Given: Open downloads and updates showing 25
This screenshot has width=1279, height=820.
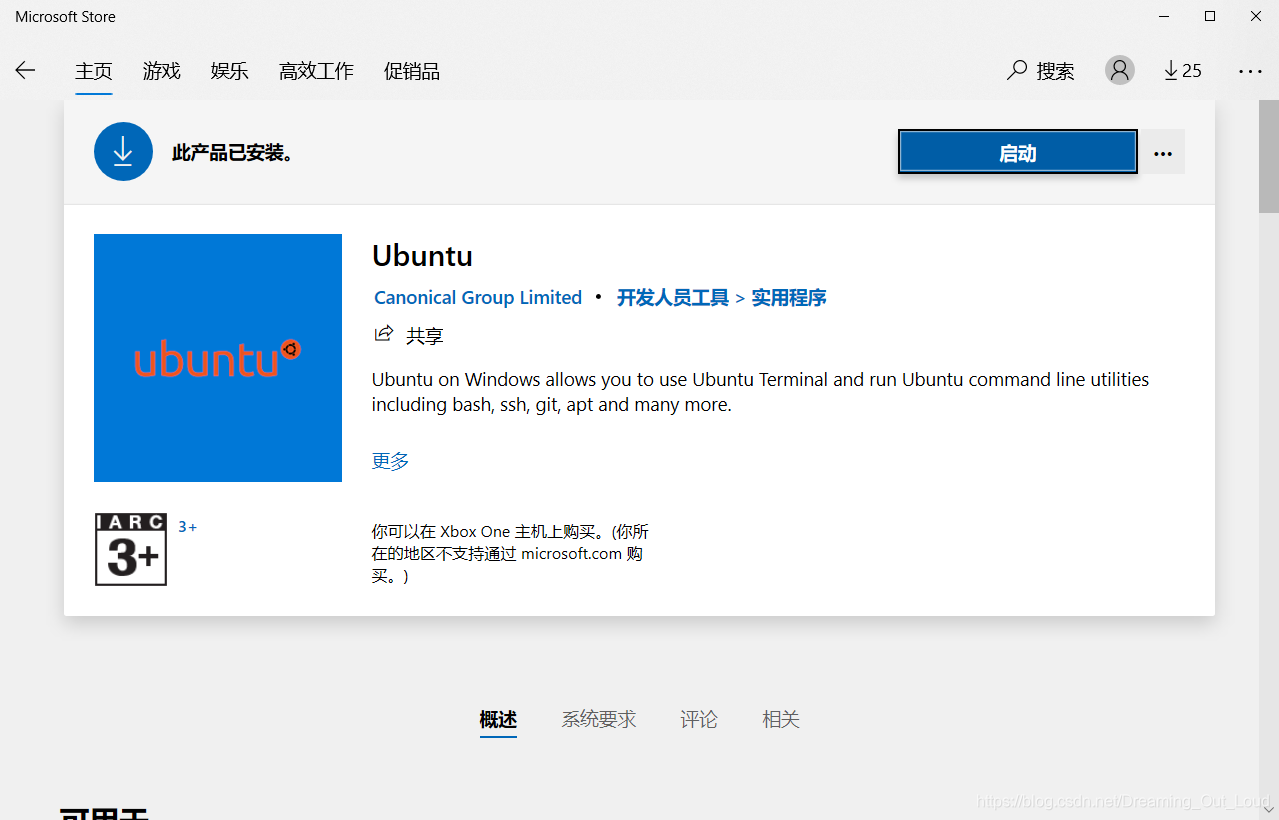Looking at the screenshot, I should click(1182, 70).
